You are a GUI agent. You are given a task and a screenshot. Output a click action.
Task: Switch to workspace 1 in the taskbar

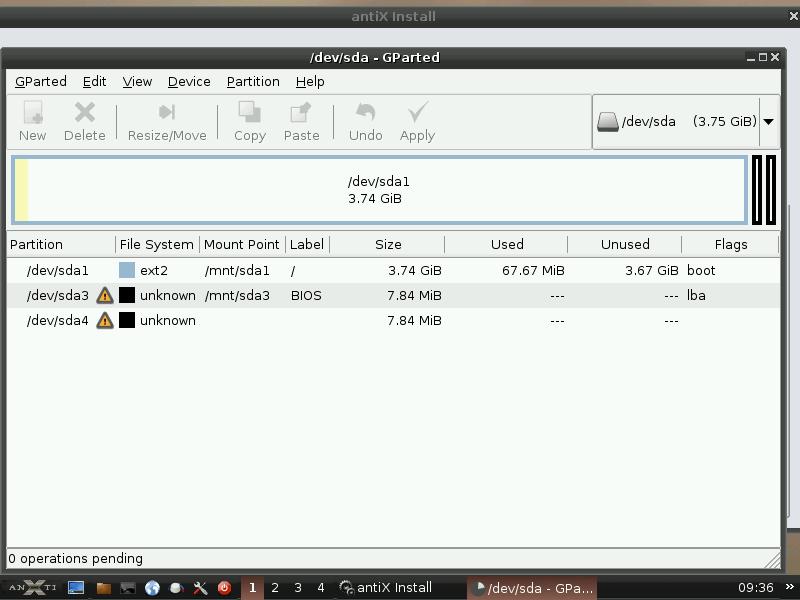click(252, 588)
